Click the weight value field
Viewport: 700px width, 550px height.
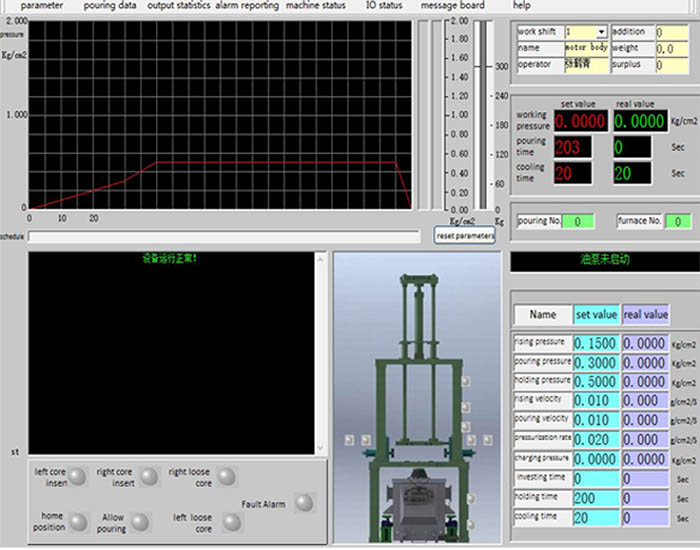pos(672,49)
